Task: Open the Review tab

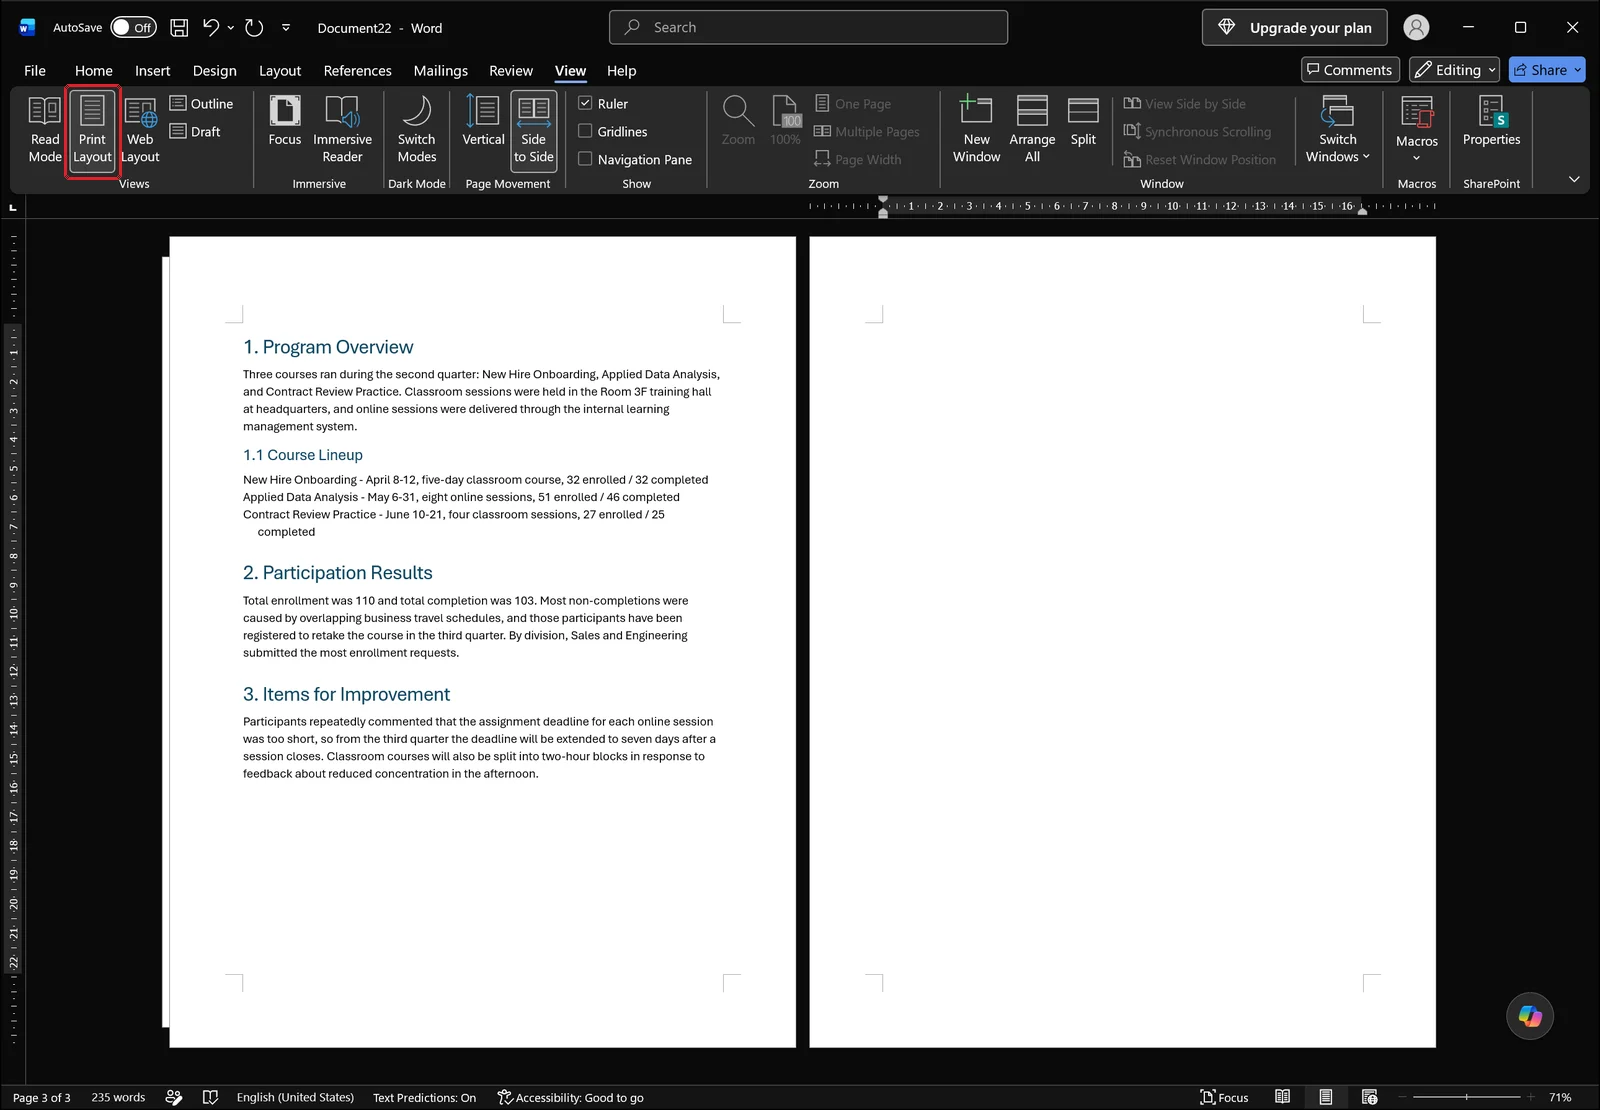Action: click(x=511, y=71)
